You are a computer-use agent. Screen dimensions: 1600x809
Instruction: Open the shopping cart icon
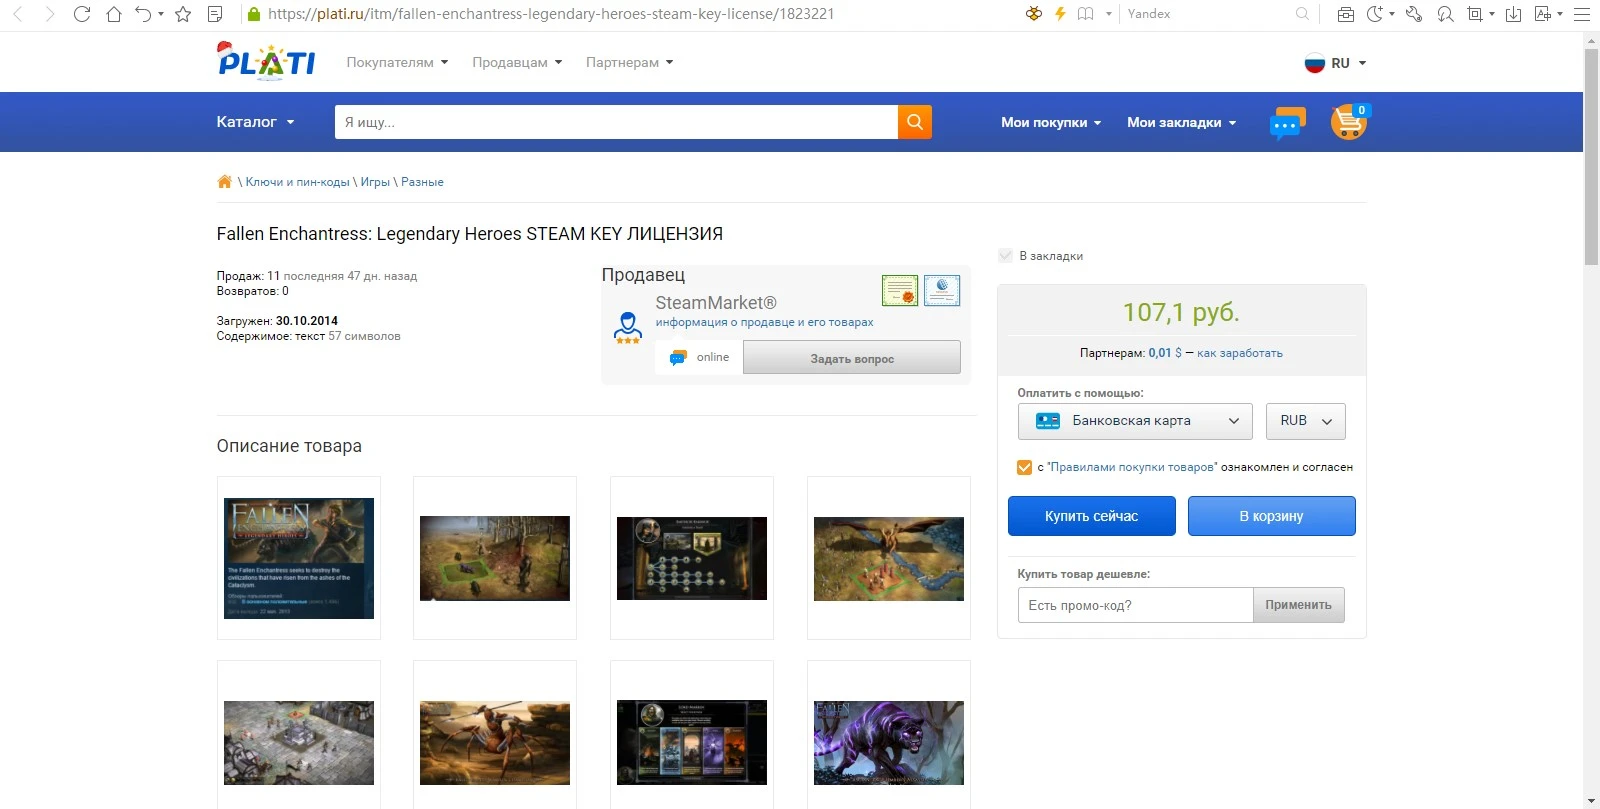click(1349, 122)
